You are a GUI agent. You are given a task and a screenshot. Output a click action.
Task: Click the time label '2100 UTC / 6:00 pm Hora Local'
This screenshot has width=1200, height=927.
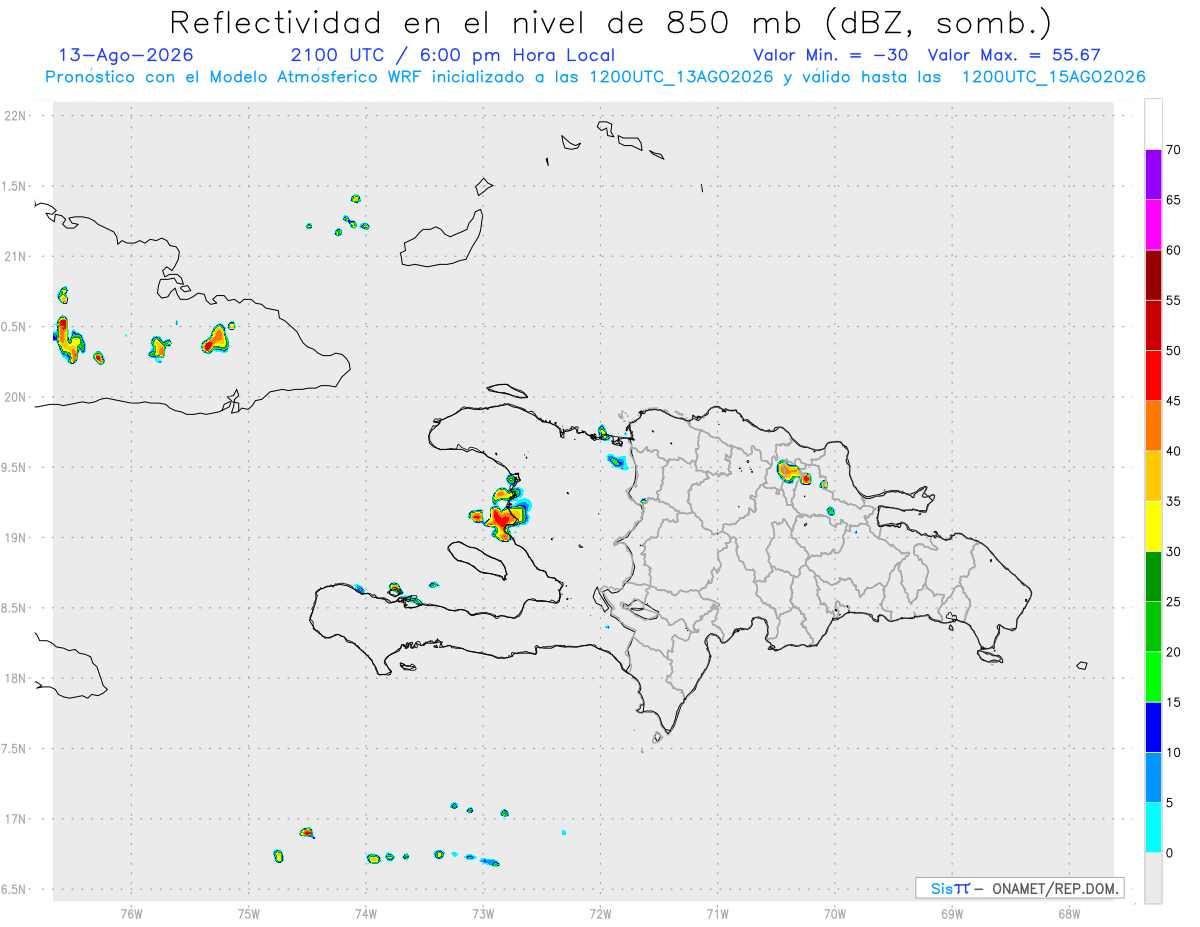(x=452, y=55)
